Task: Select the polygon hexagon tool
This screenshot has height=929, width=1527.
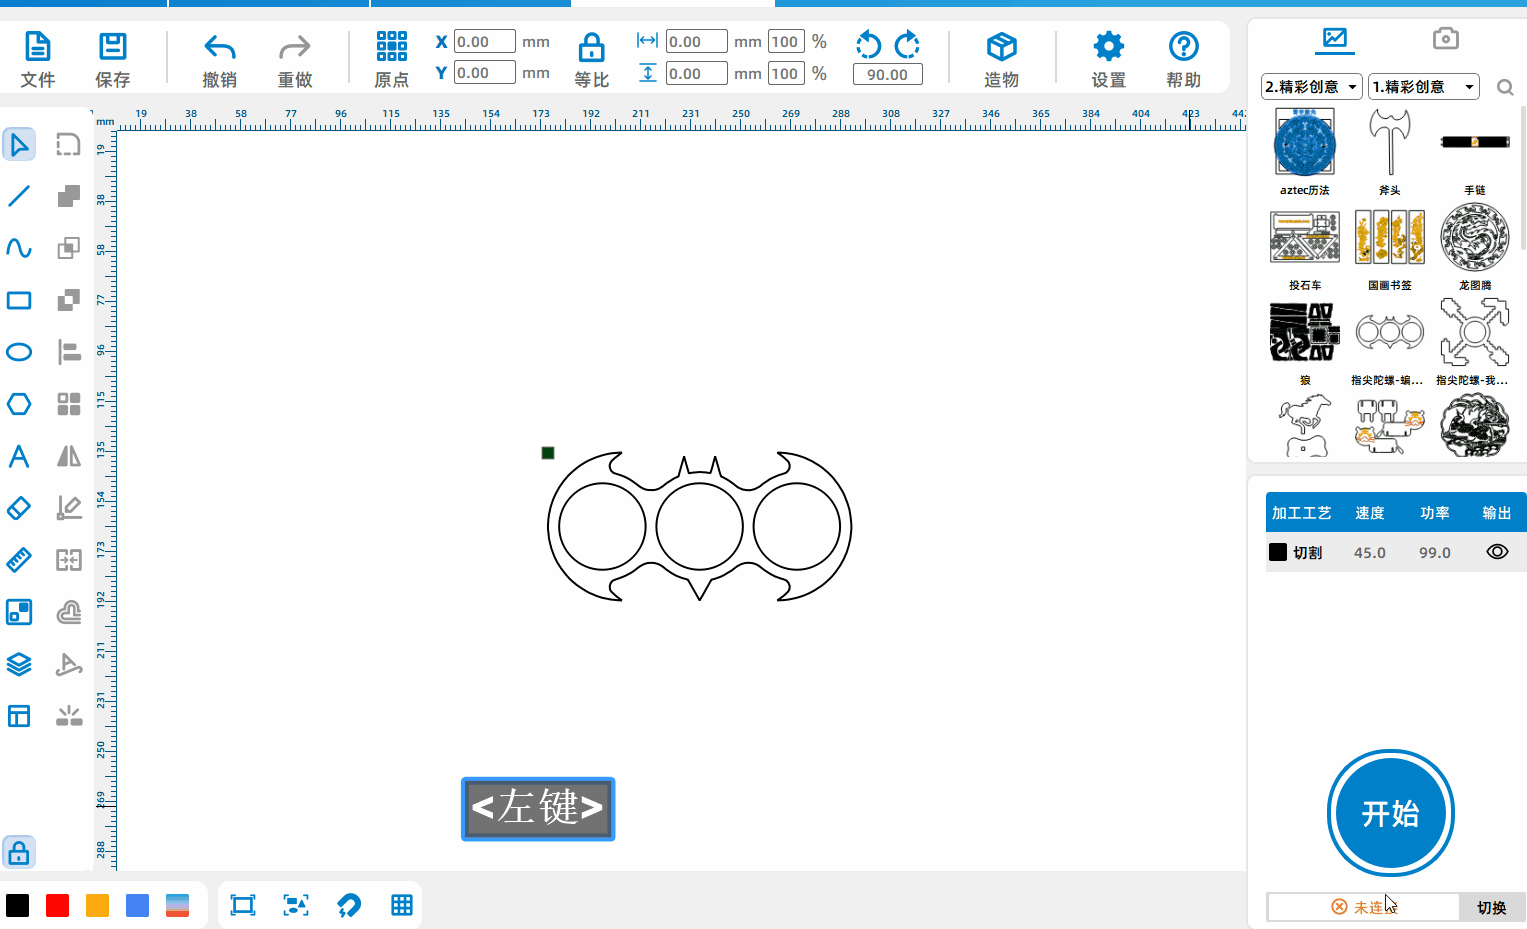Action: [19, 404]
